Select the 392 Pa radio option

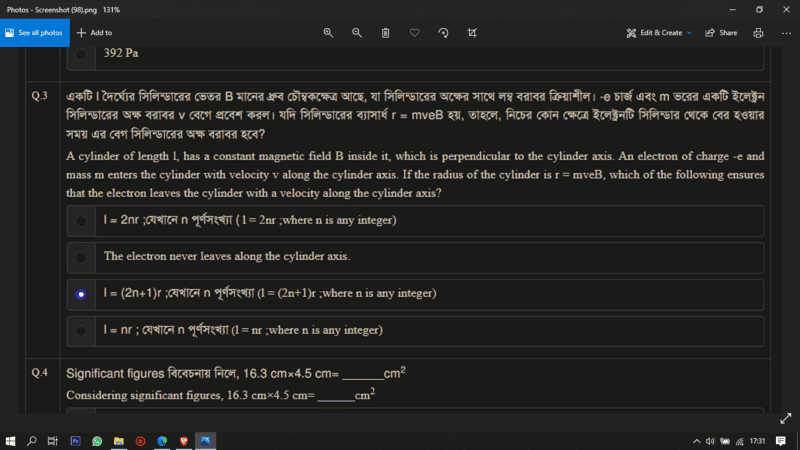81,54
